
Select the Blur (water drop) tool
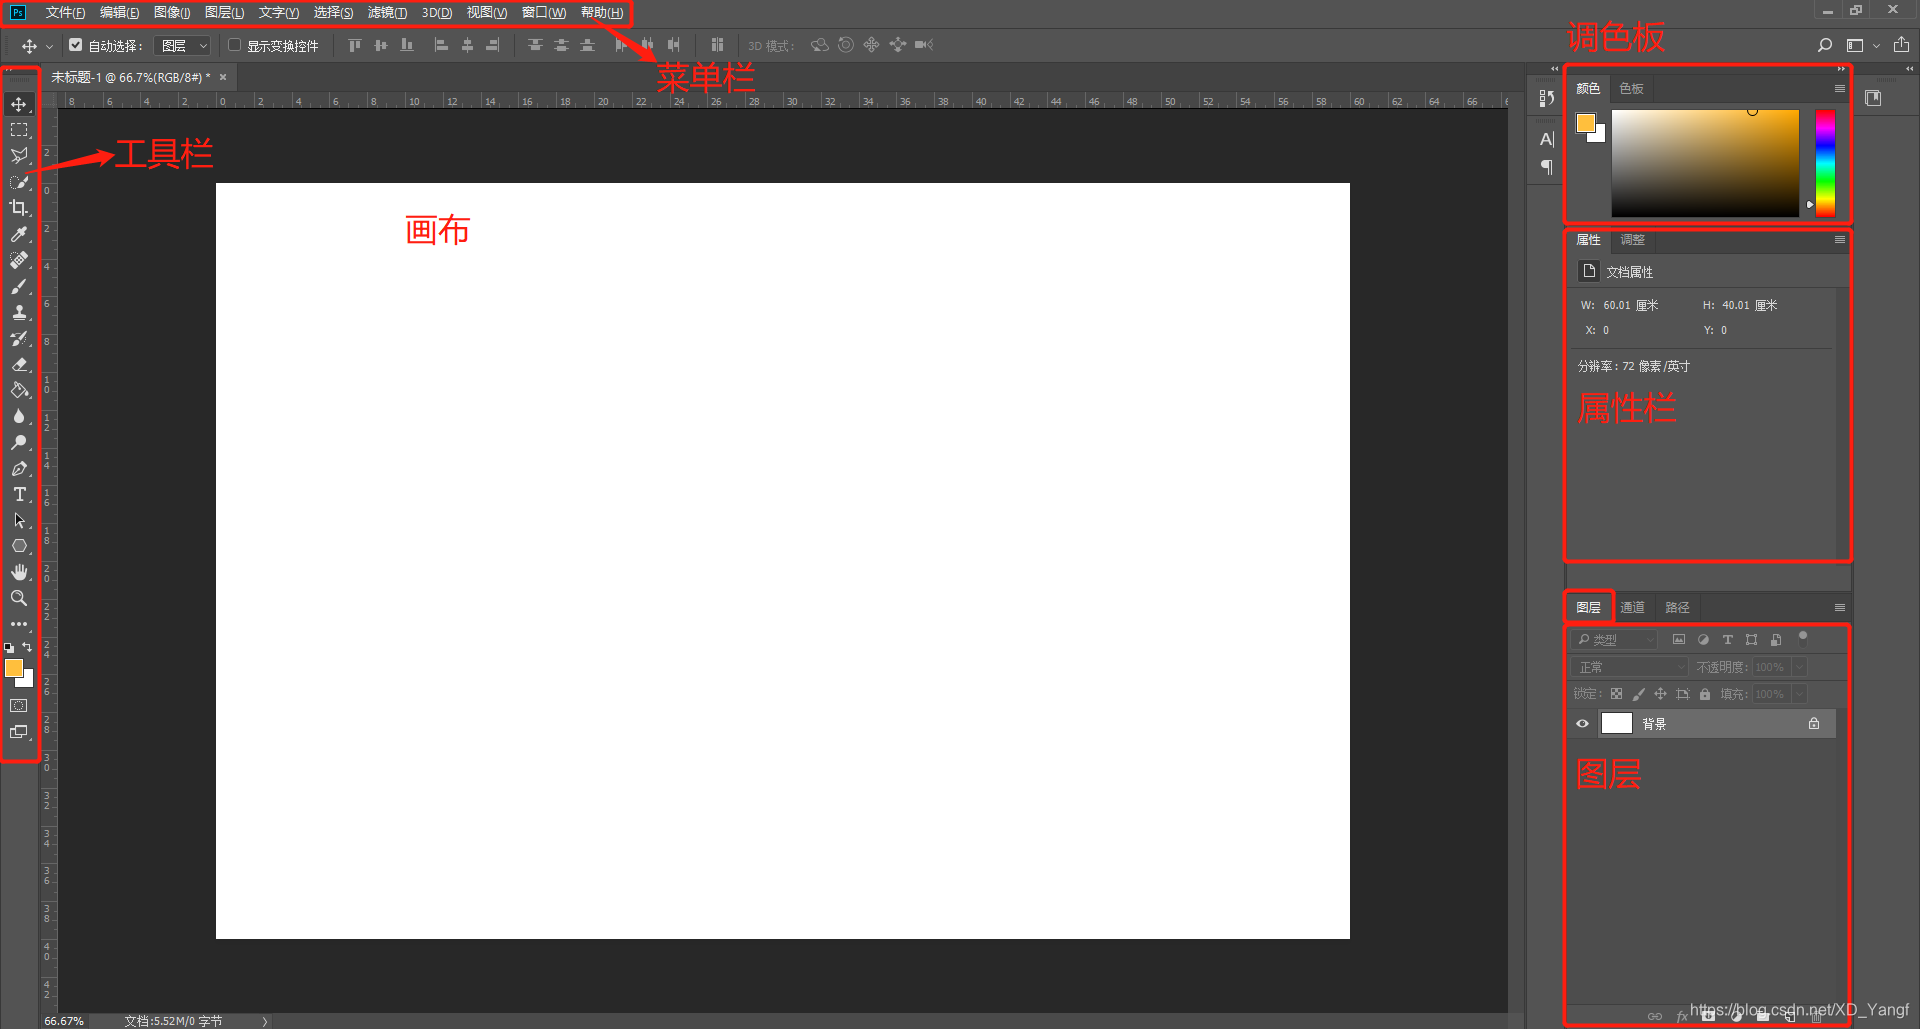click(19, 416)
